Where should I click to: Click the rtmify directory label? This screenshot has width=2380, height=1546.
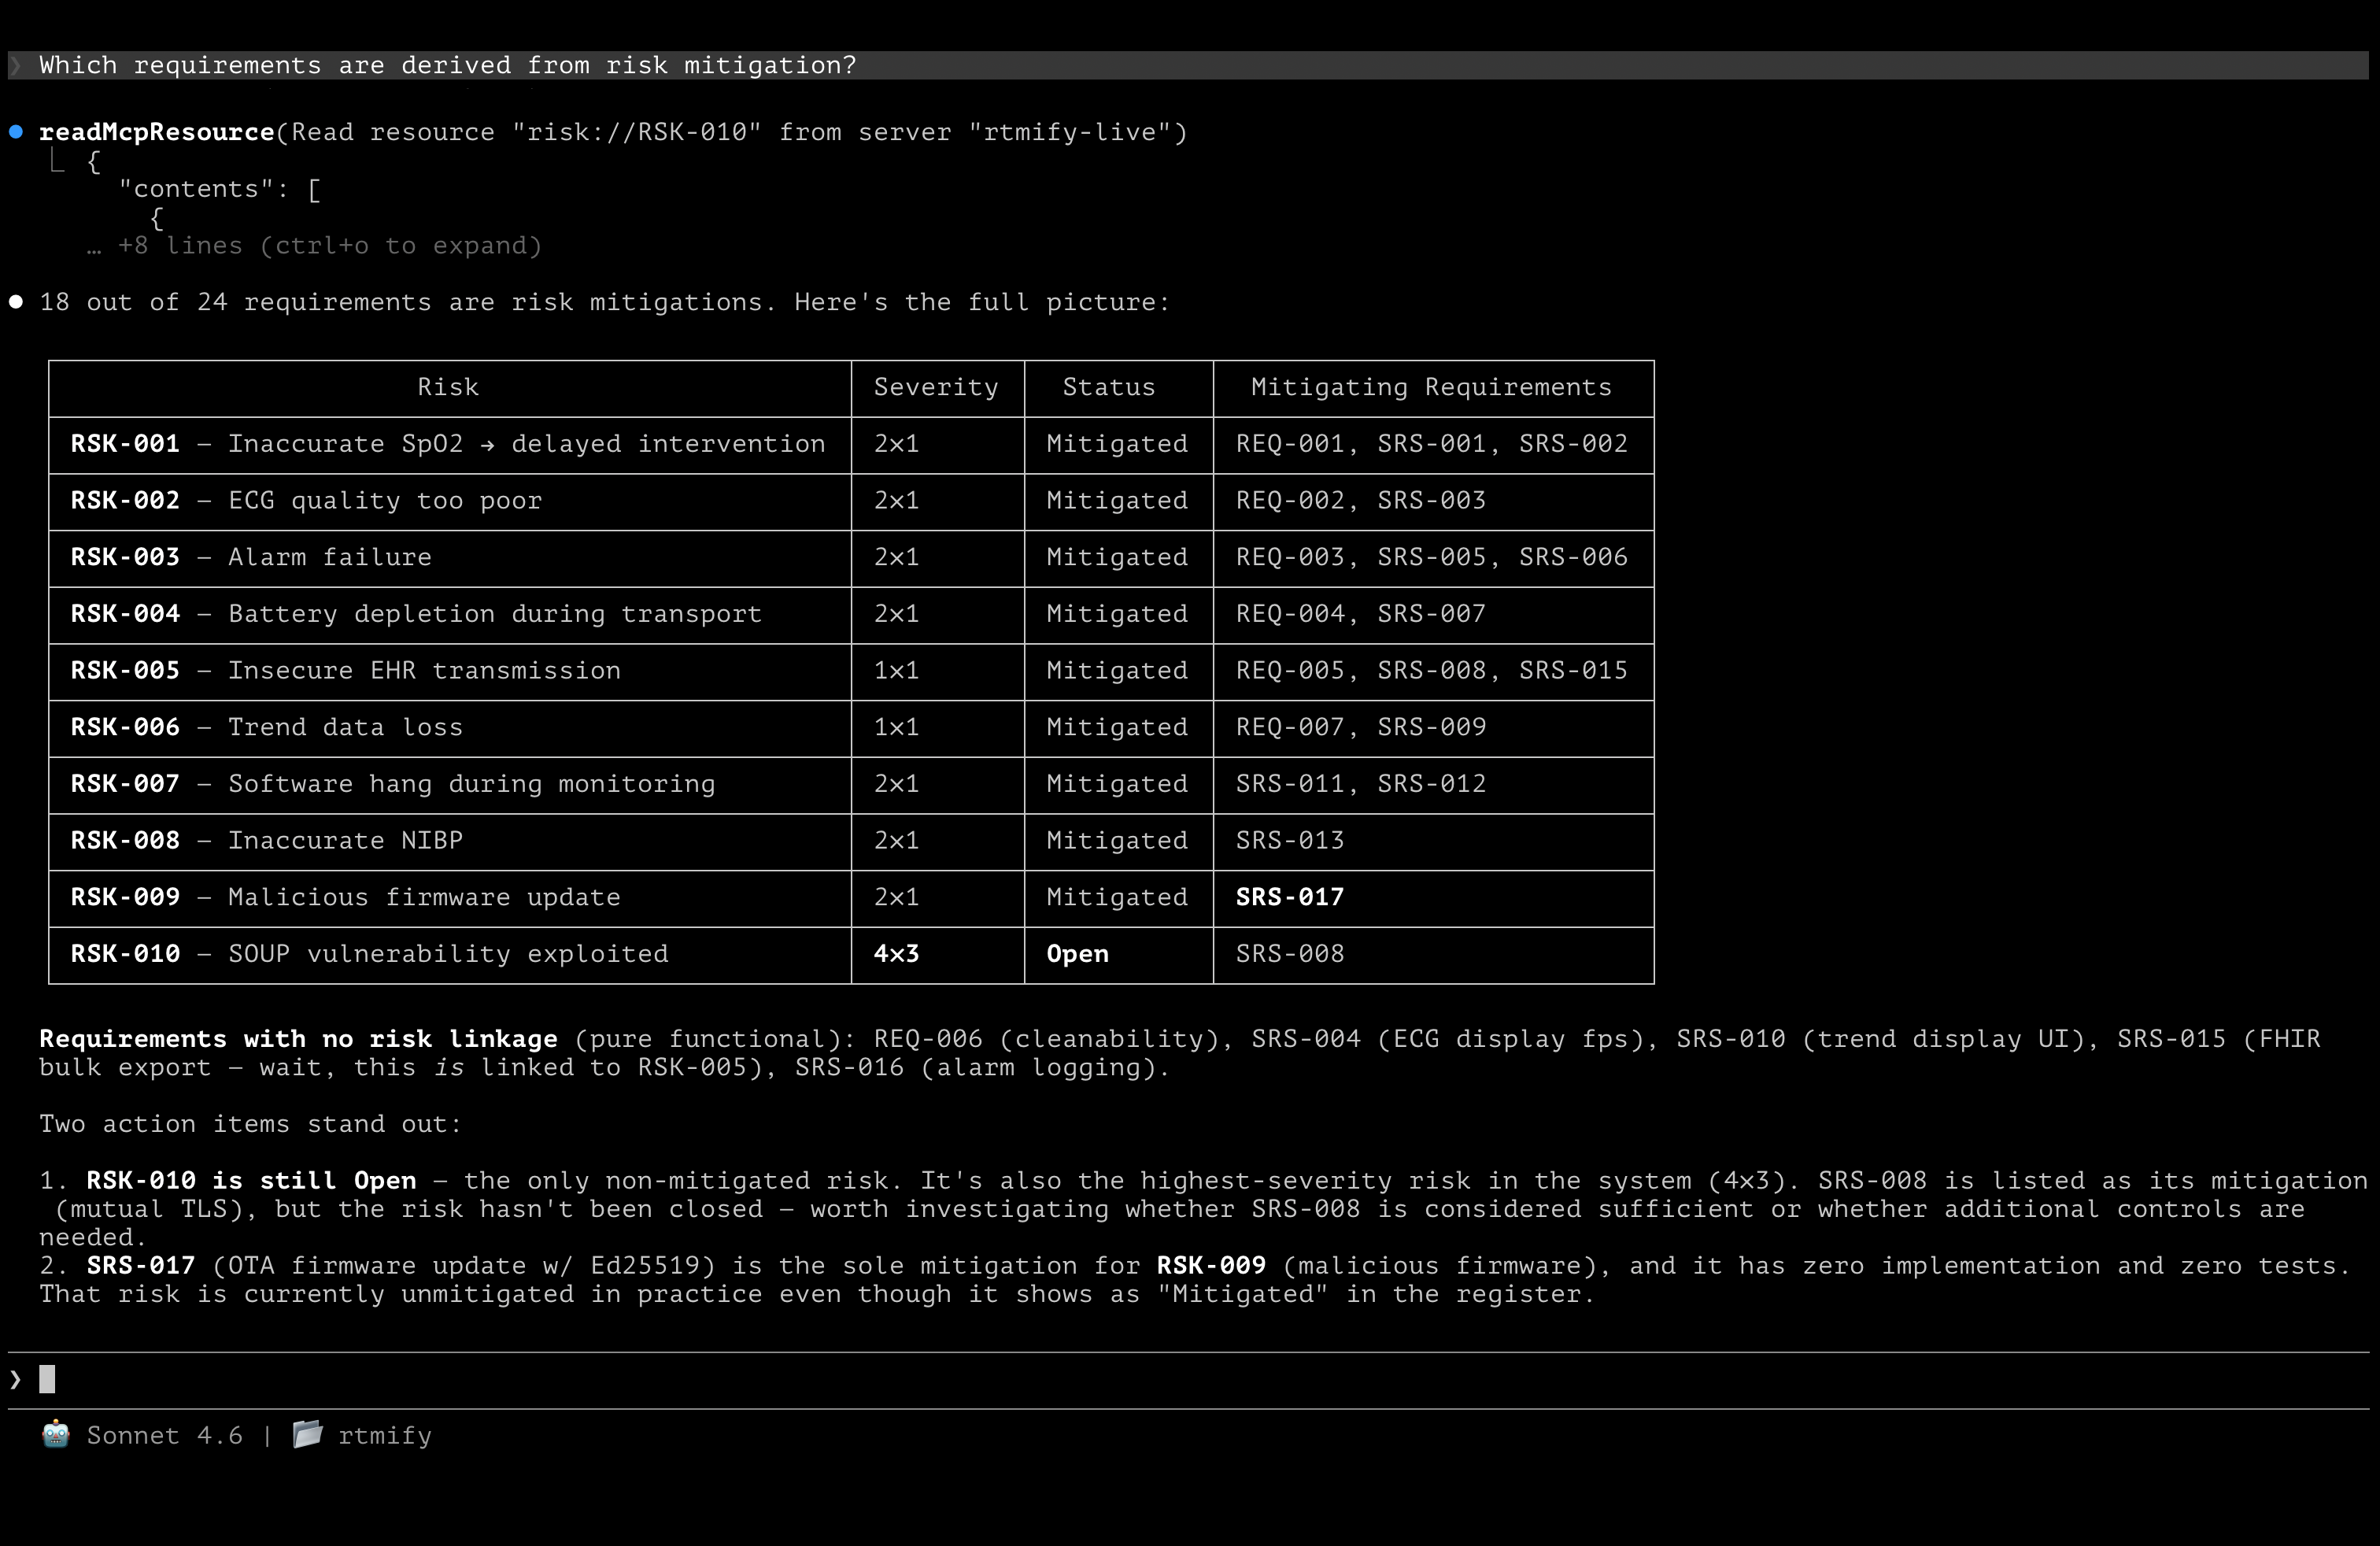click(x=384, y=1436)
